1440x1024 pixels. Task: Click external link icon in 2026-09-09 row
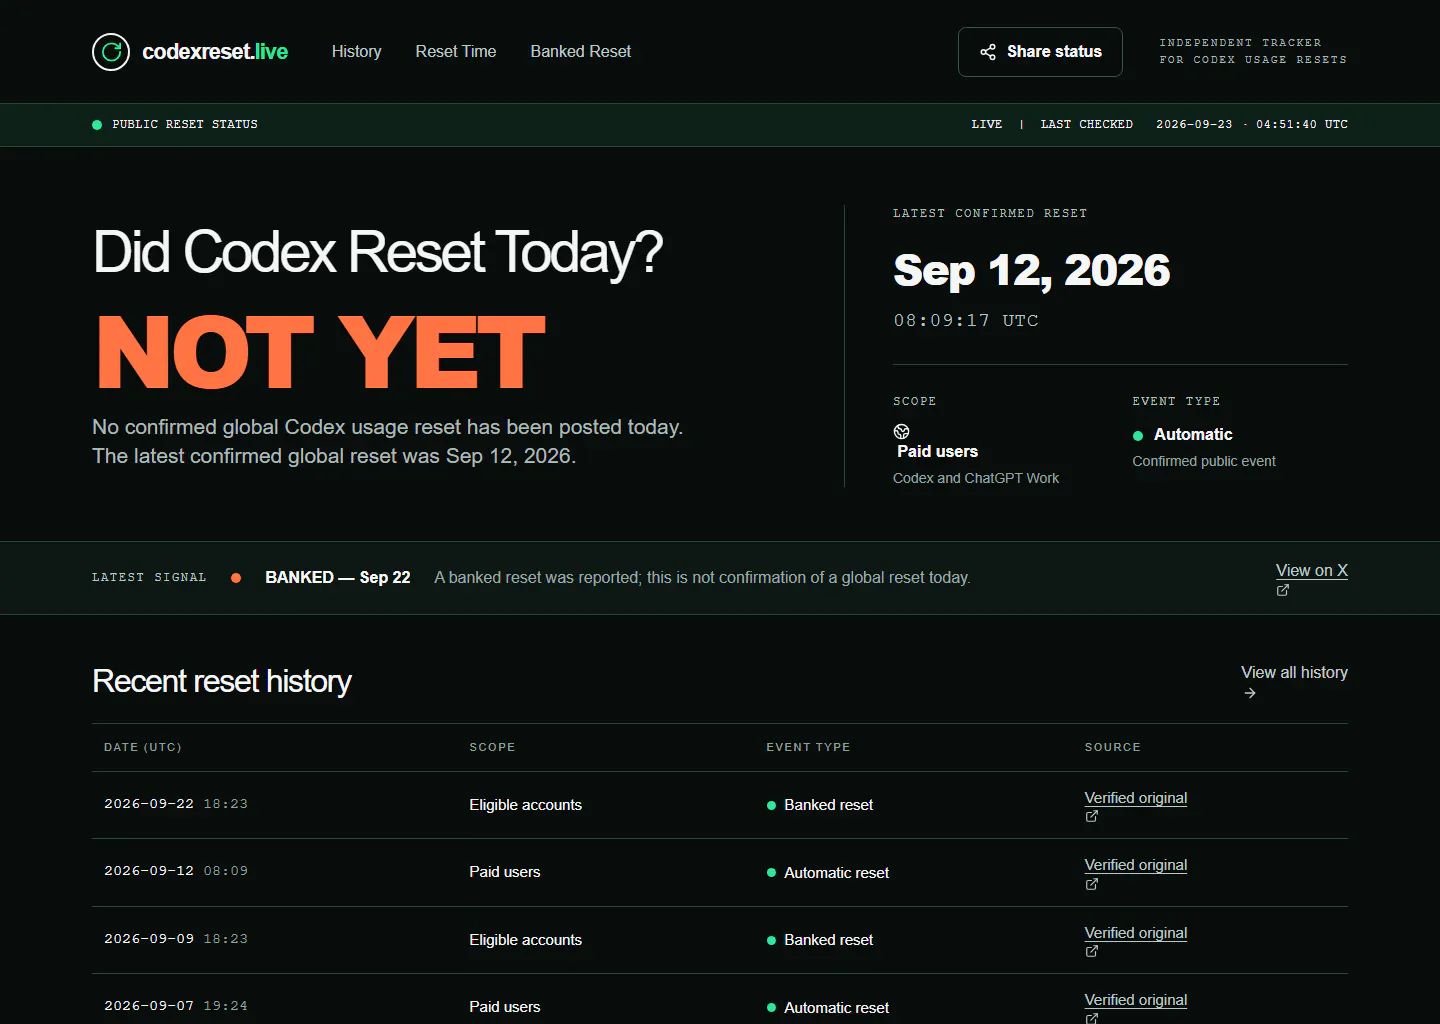coord(1092,951)
